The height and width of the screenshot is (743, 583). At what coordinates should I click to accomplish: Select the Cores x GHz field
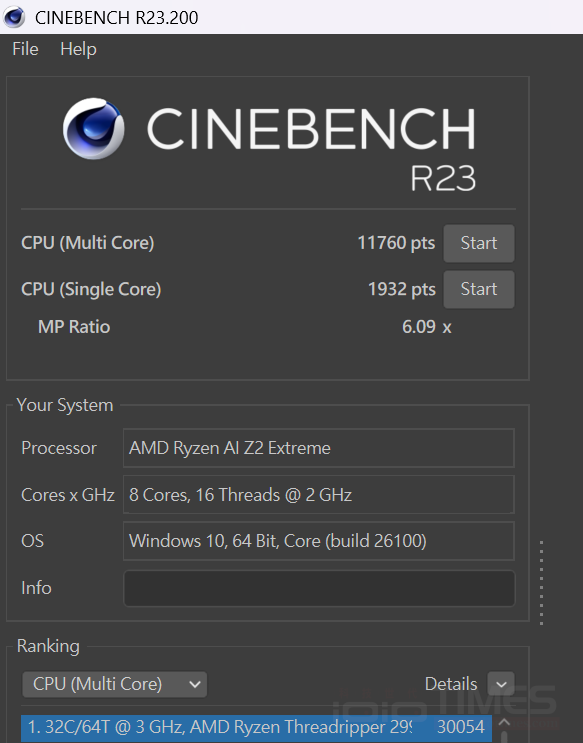(x=319, y=494)
